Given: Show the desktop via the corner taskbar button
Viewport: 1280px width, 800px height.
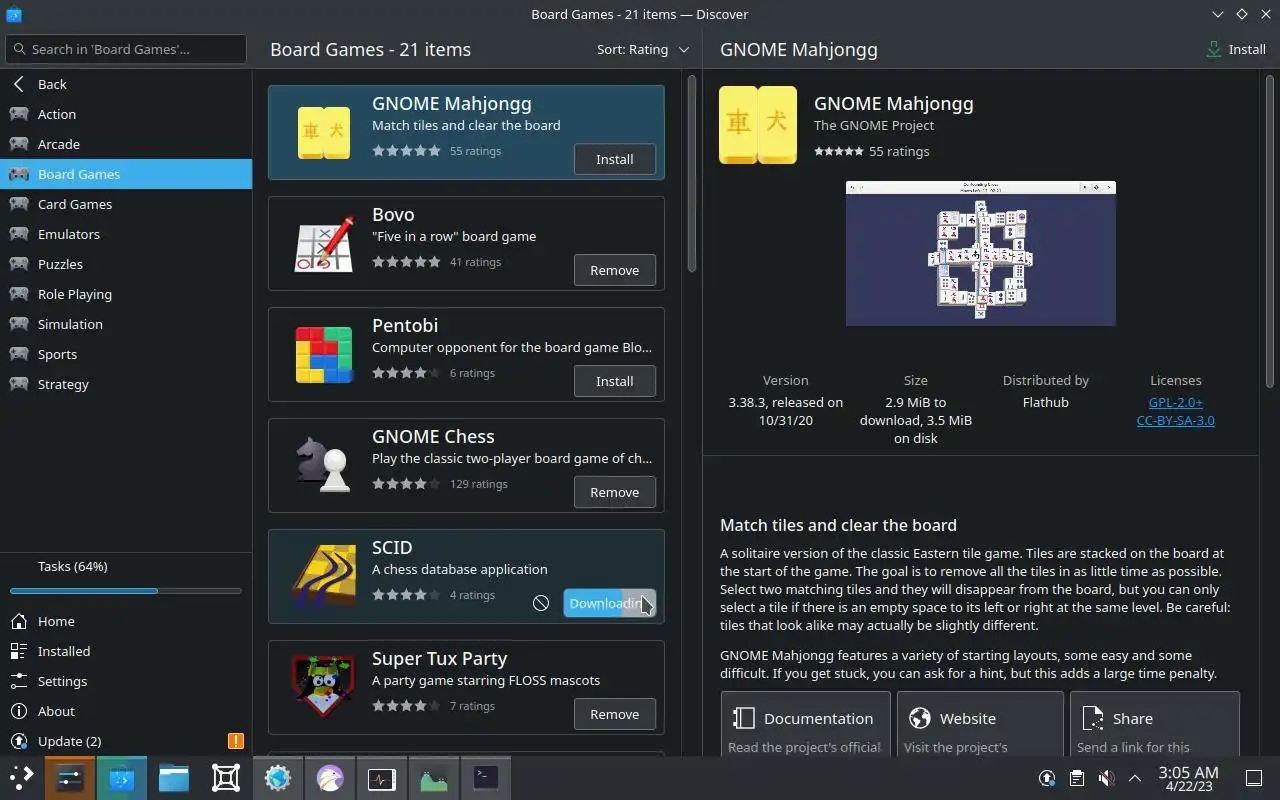Looking at the screenshot, I should 1254,778.
